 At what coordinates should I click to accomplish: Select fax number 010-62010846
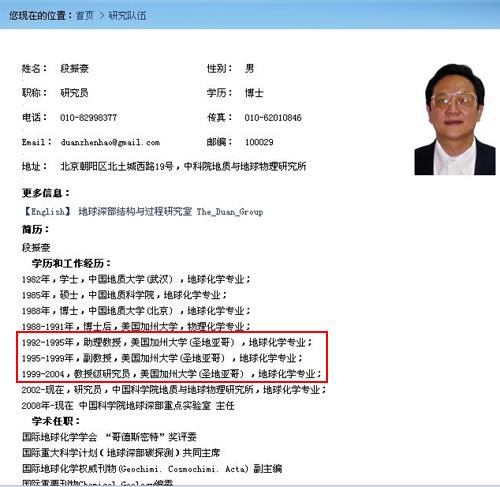point(273,117)
